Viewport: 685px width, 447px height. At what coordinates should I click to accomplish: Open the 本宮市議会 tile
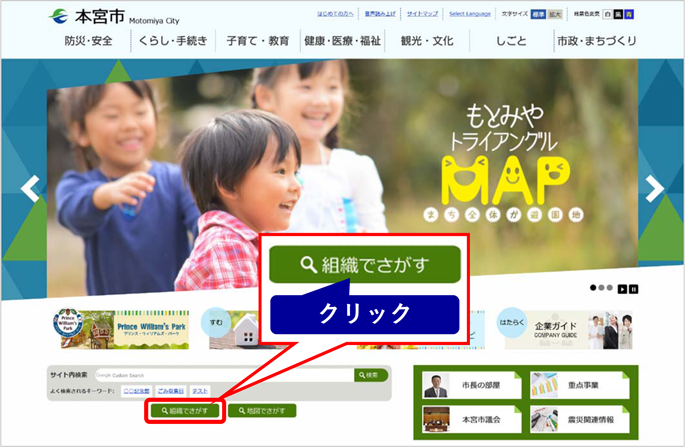click(471, 419)
